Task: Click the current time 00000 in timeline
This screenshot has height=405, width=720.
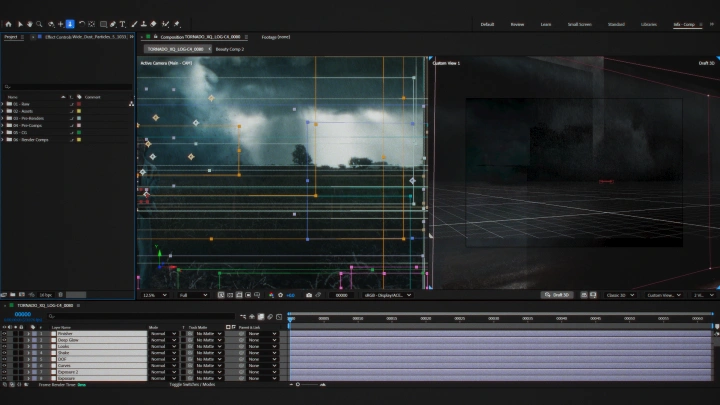Action: coord(22,314)
